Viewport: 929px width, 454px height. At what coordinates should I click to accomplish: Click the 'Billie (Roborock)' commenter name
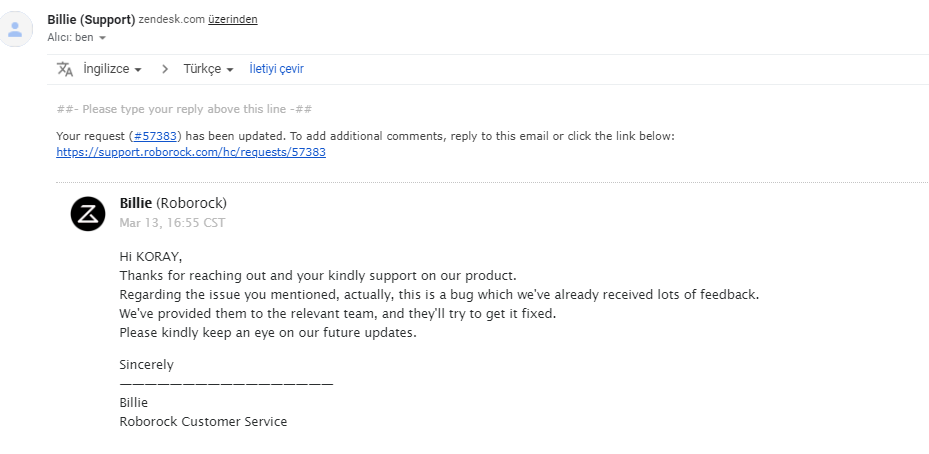click(173, 203)
